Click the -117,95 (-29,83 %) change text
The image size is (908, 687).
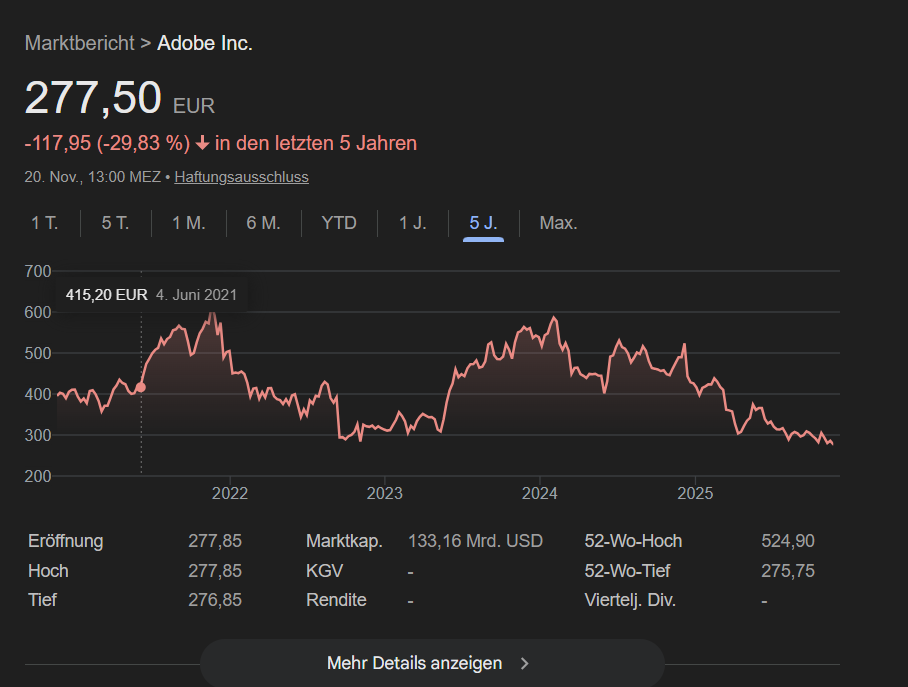pos(107,143)
